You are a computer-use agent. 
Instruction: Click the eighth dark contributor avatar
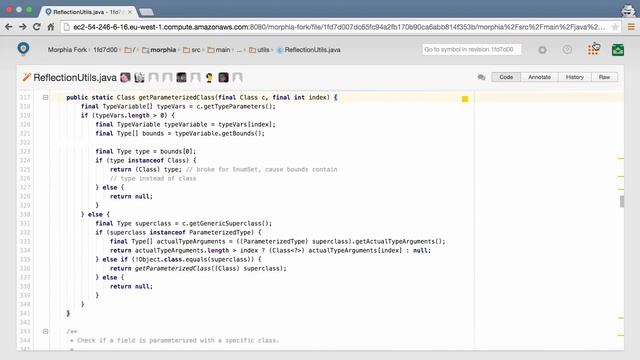pos(223,77)
